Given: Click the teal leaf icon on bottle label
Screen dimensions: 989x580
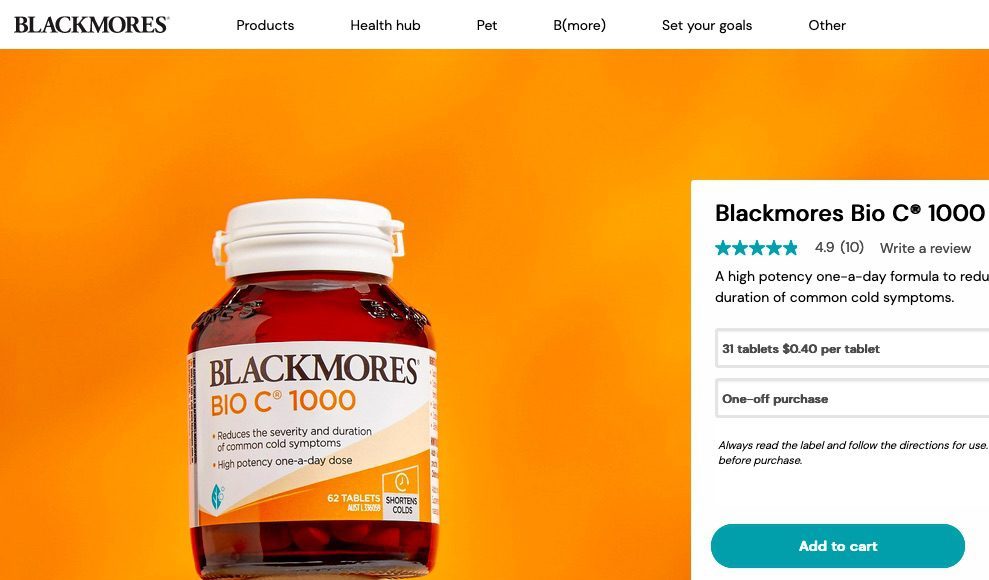Looking at the screenshot, I should 218,496.
